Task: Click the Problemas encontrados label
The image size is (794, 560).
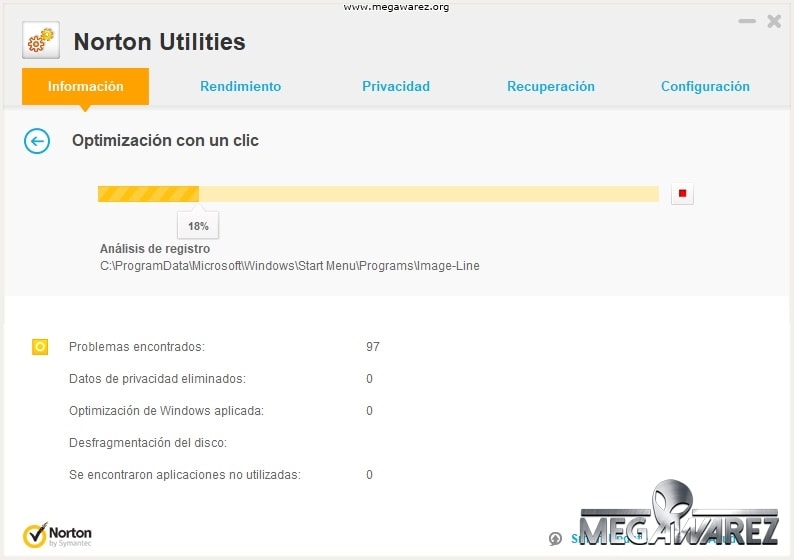Action: pyautogui.click(x=137, y=347)
